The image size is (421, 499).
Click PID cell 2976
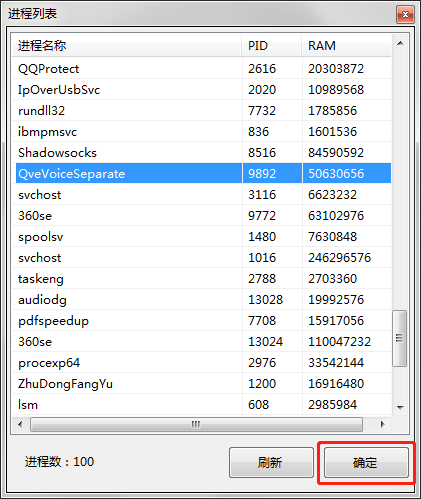pyautogui.click(x=262, y=363)
